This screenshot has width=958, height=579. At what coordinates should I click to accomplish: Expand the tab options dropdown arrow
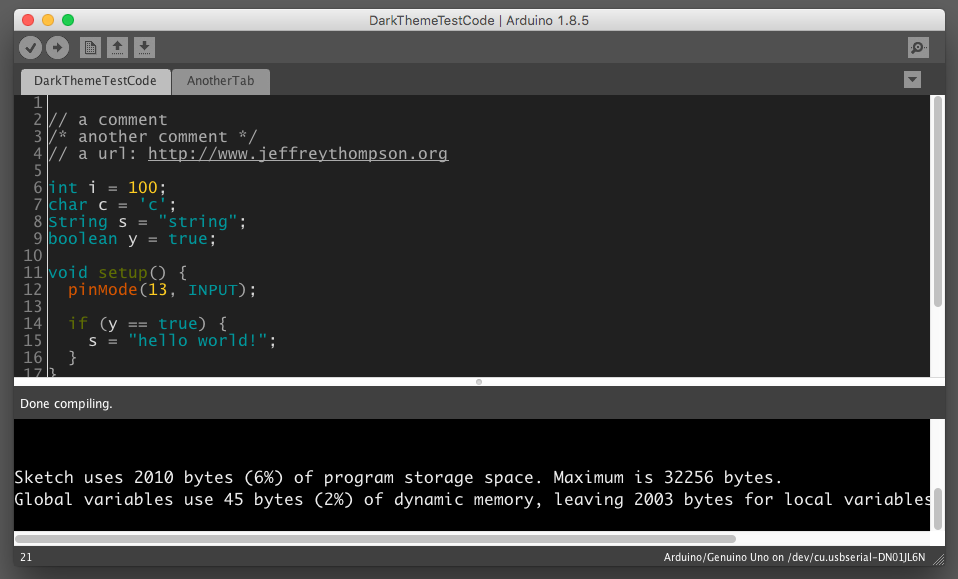[x=912, y=80]
